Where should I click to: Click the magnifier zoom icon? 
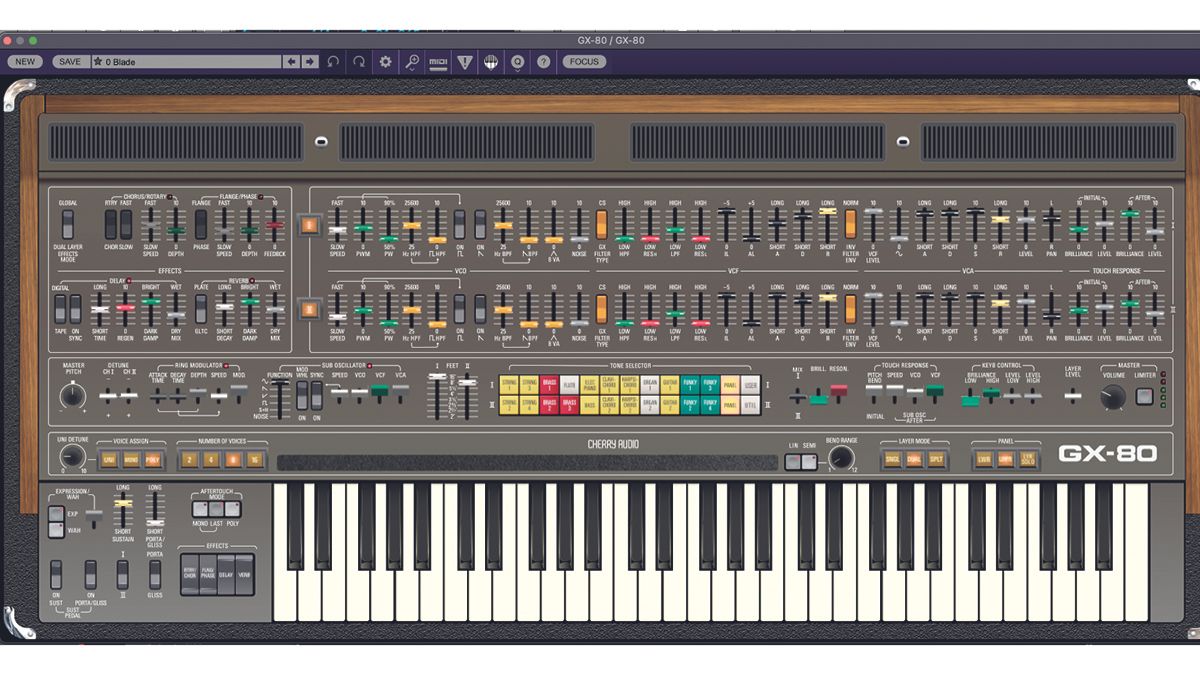click(x=412, y=60)
